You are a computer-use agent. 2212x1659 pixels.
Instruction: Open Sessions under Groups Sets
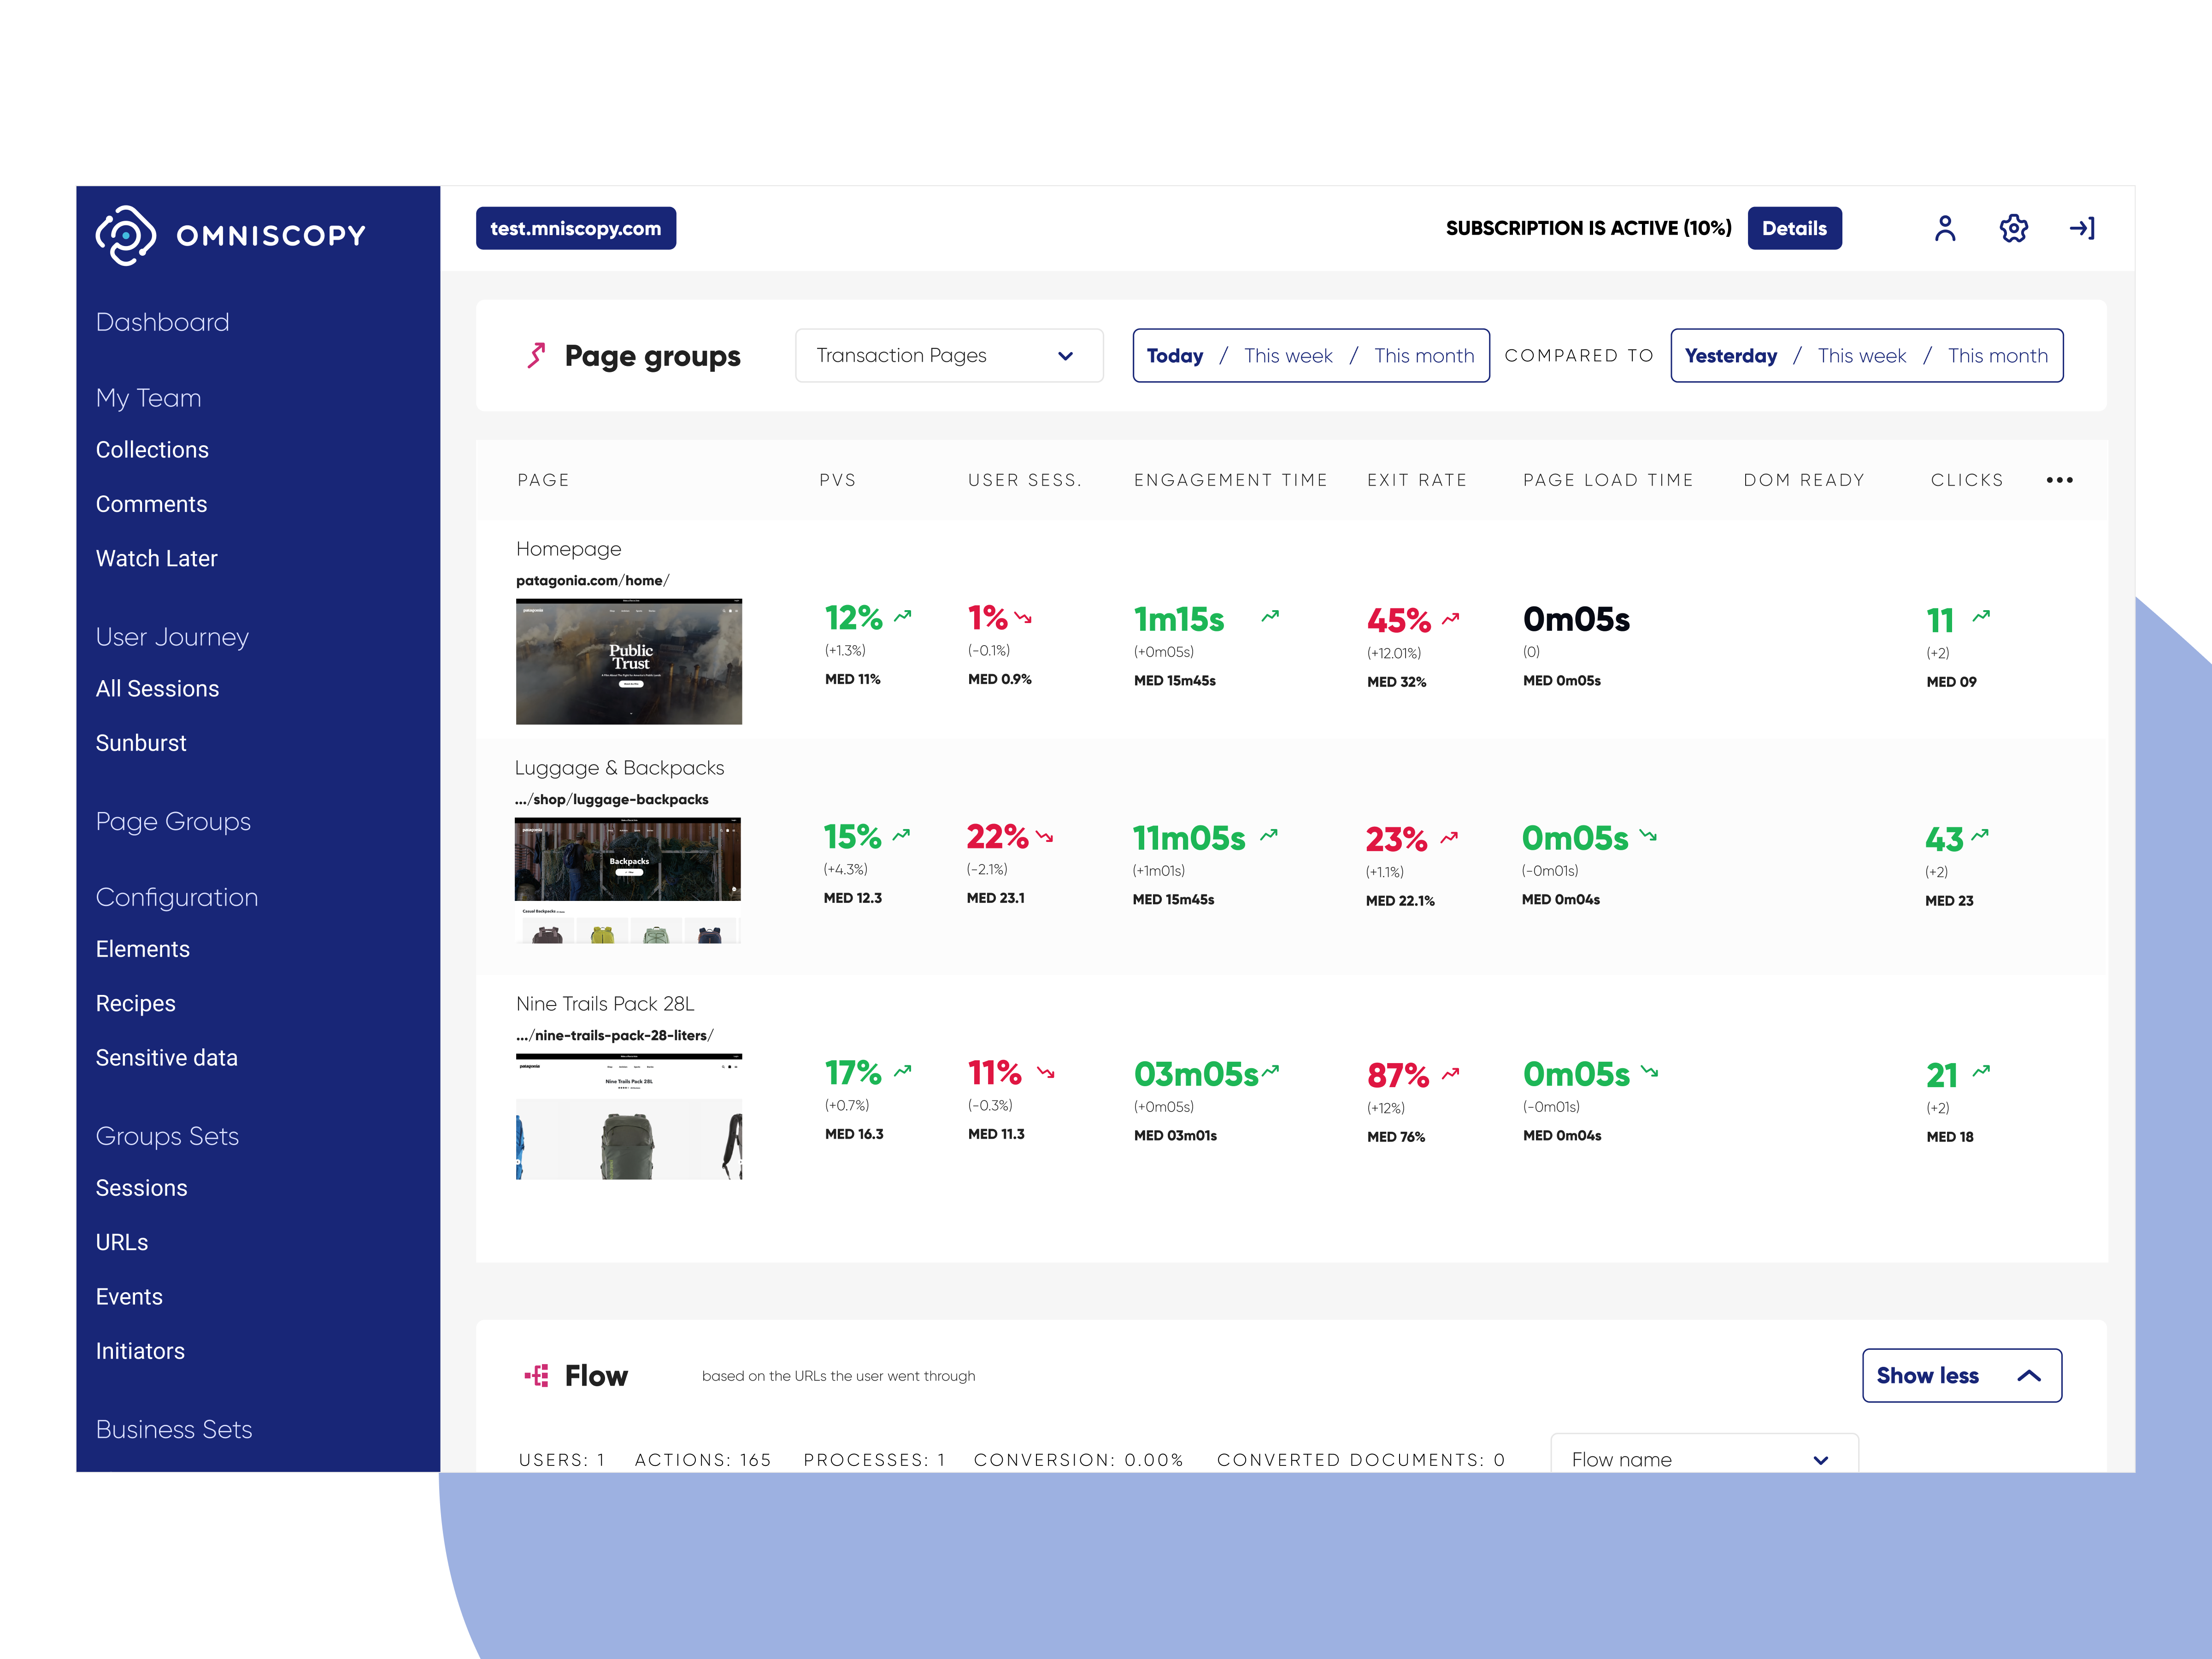[x=141, y=1188]
